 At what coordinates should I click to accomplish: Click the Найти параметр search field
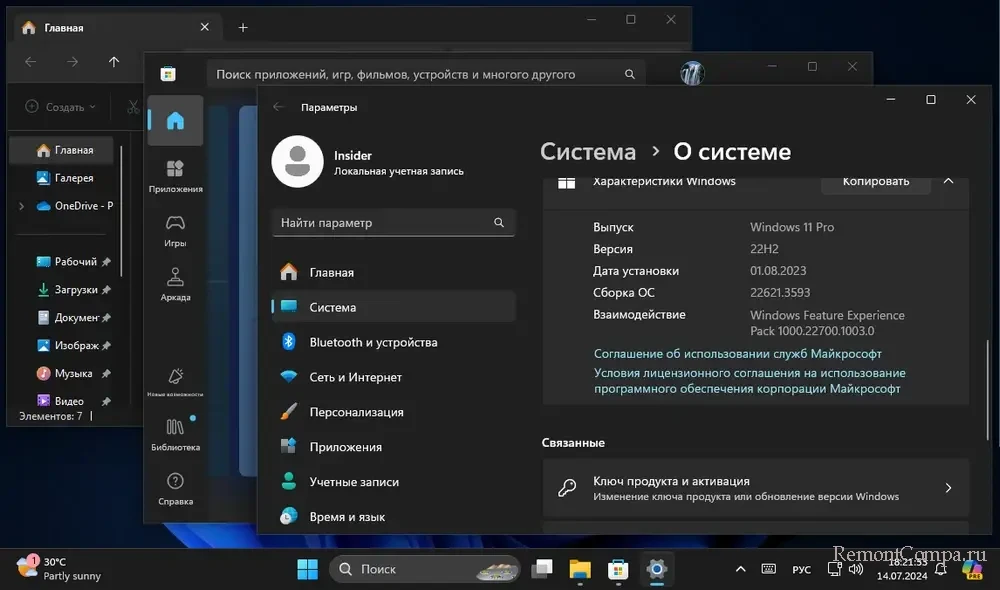(x=393, y=223)
